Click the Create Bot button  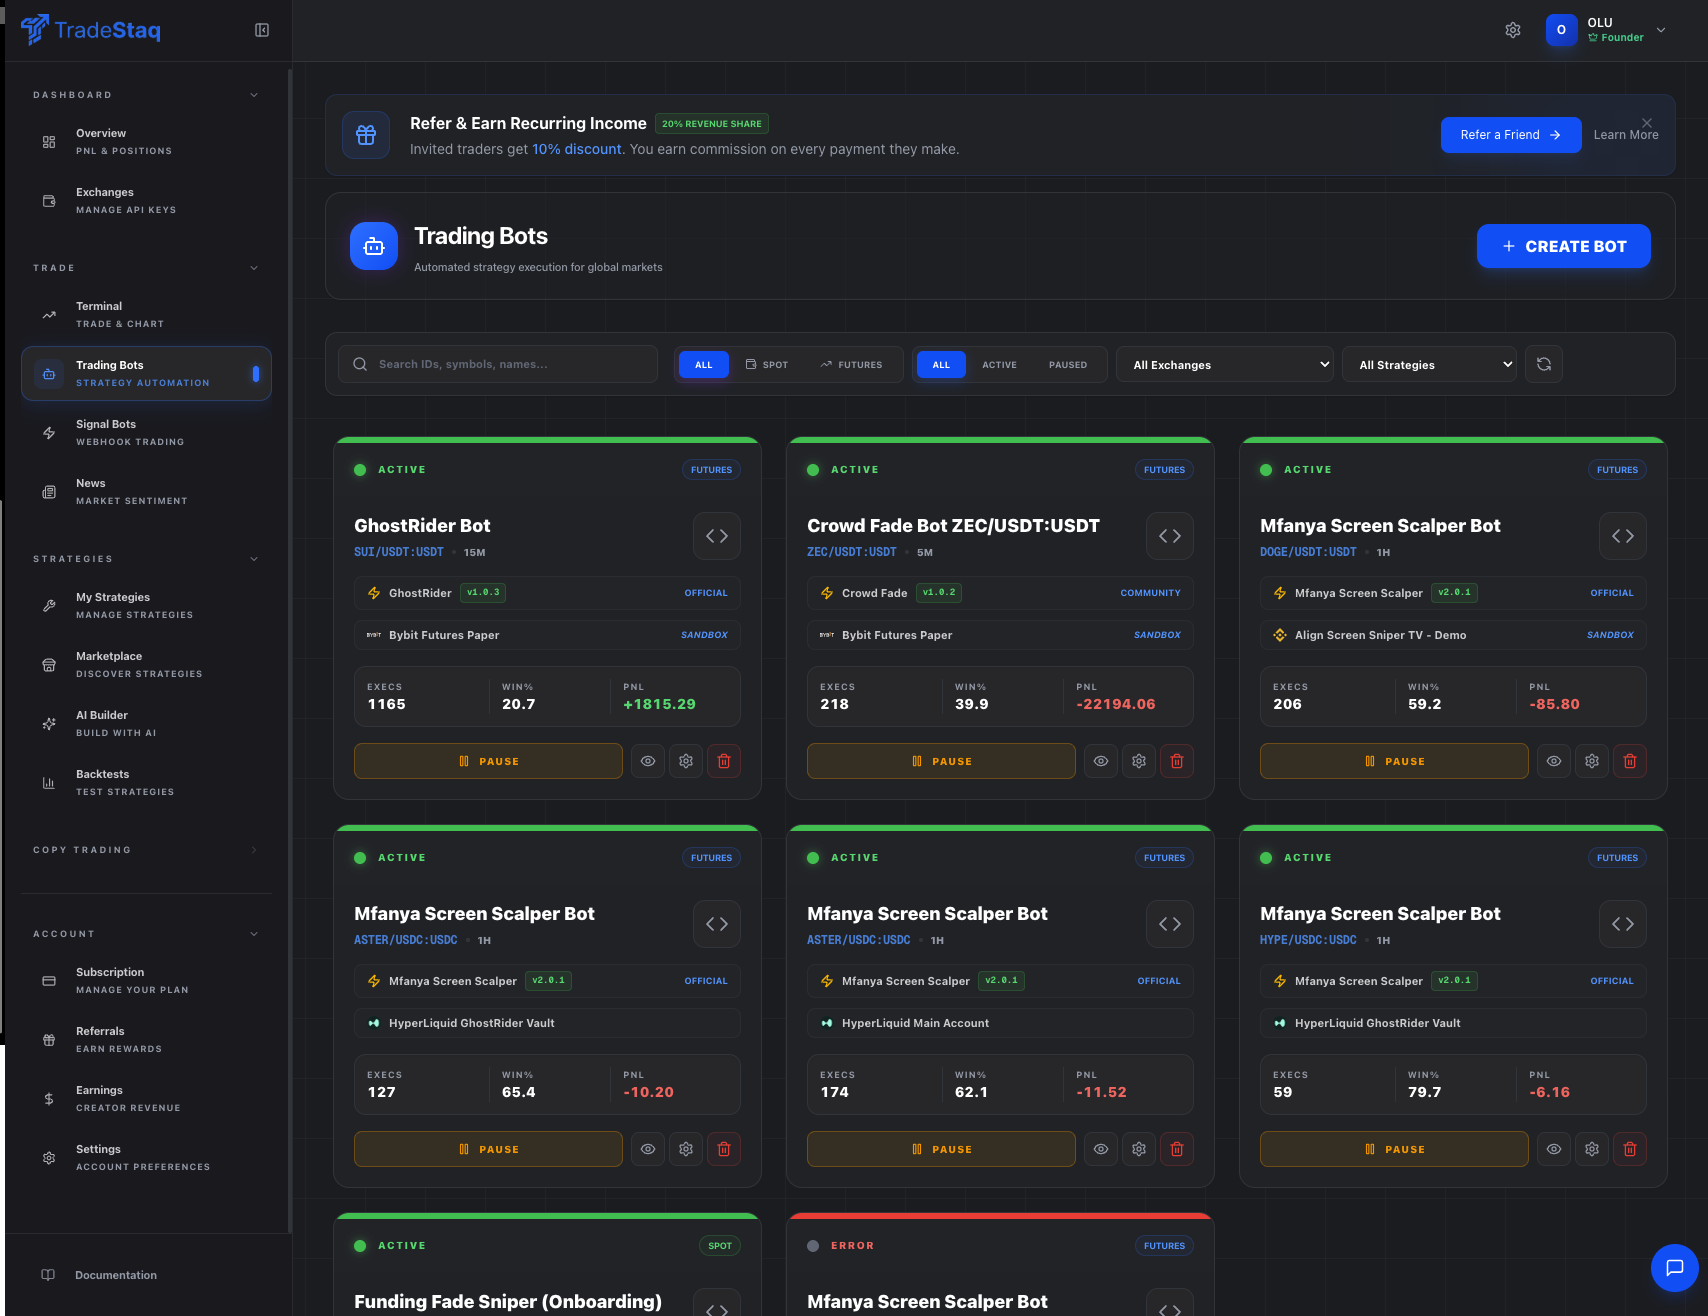click(1564, 246)
